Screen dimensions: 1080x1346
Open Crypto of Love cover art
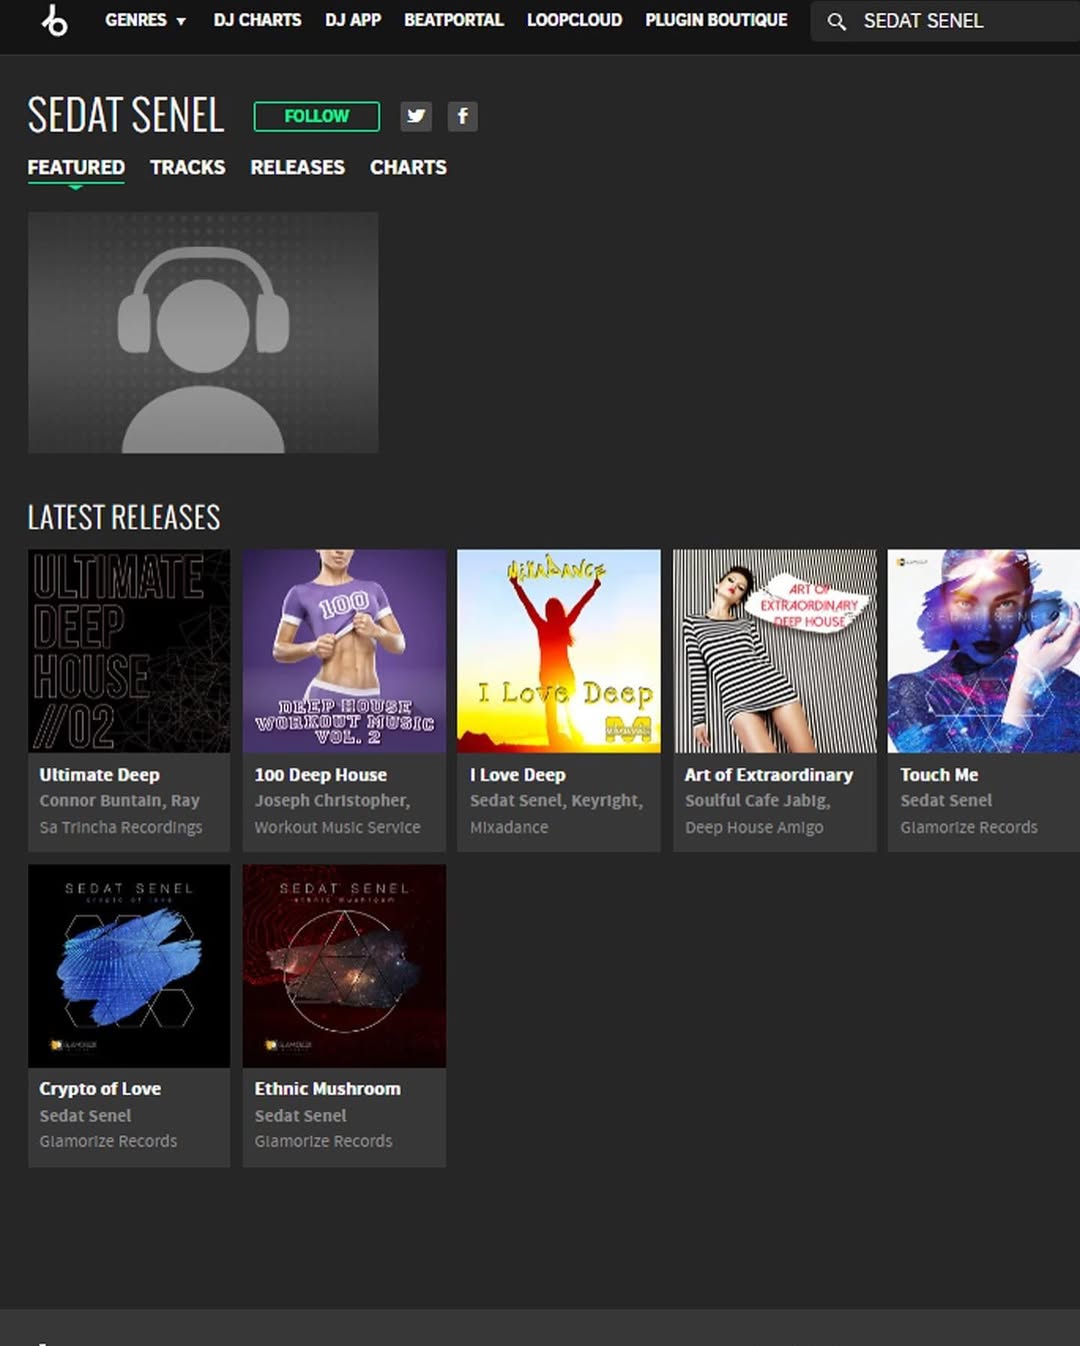point(129,965)
